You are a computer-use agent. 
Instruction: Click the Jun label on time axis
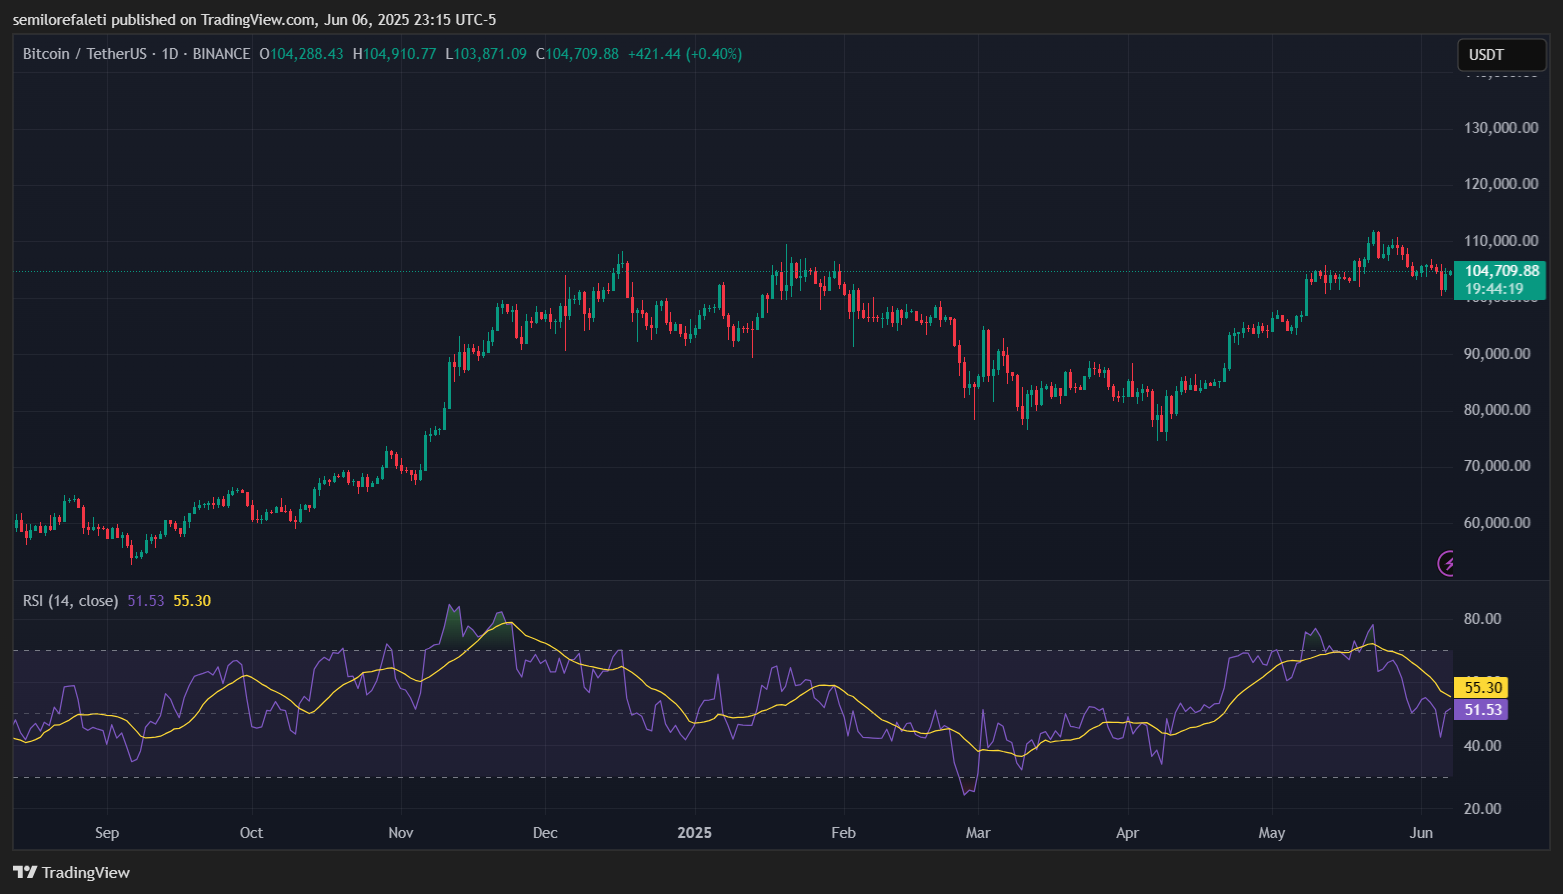1421,833
